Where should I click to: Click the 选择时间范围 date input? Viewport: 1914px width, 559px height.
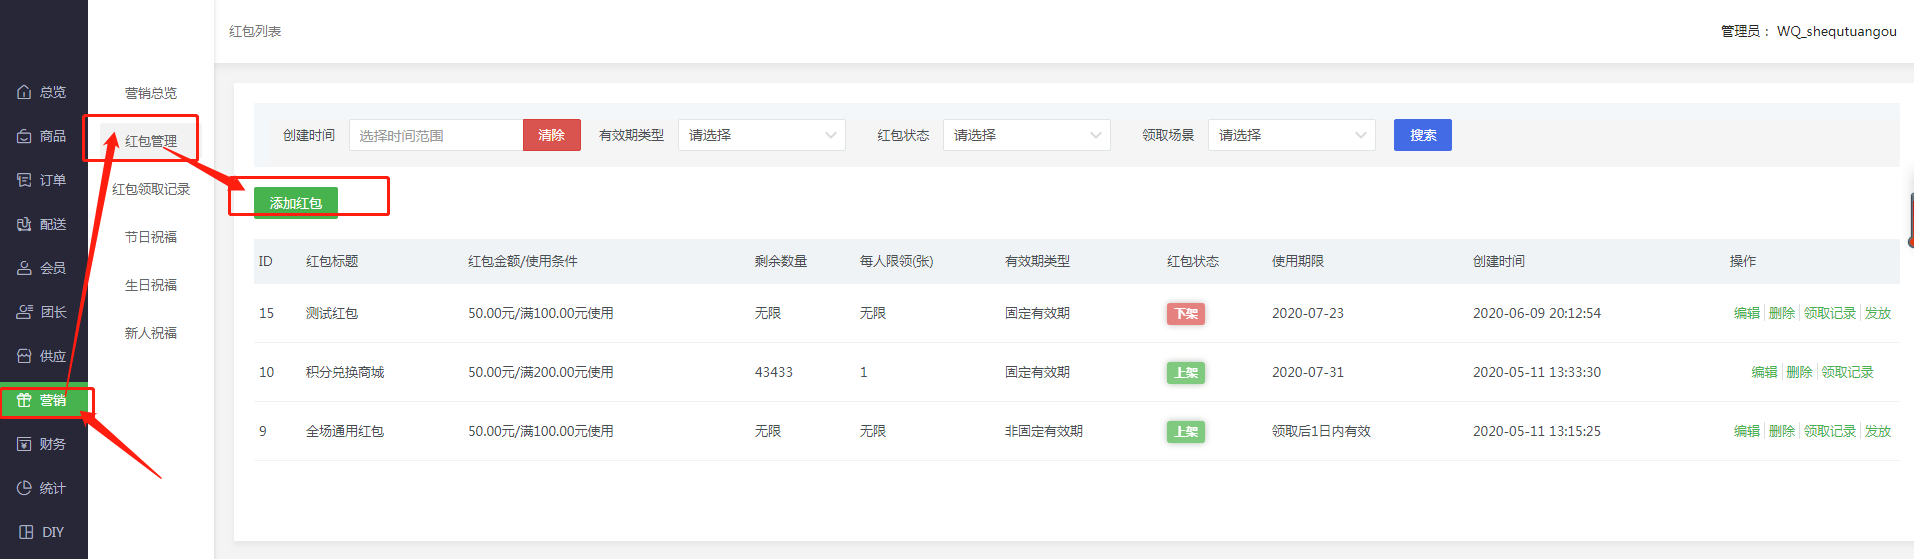click(x=436, y=135)
